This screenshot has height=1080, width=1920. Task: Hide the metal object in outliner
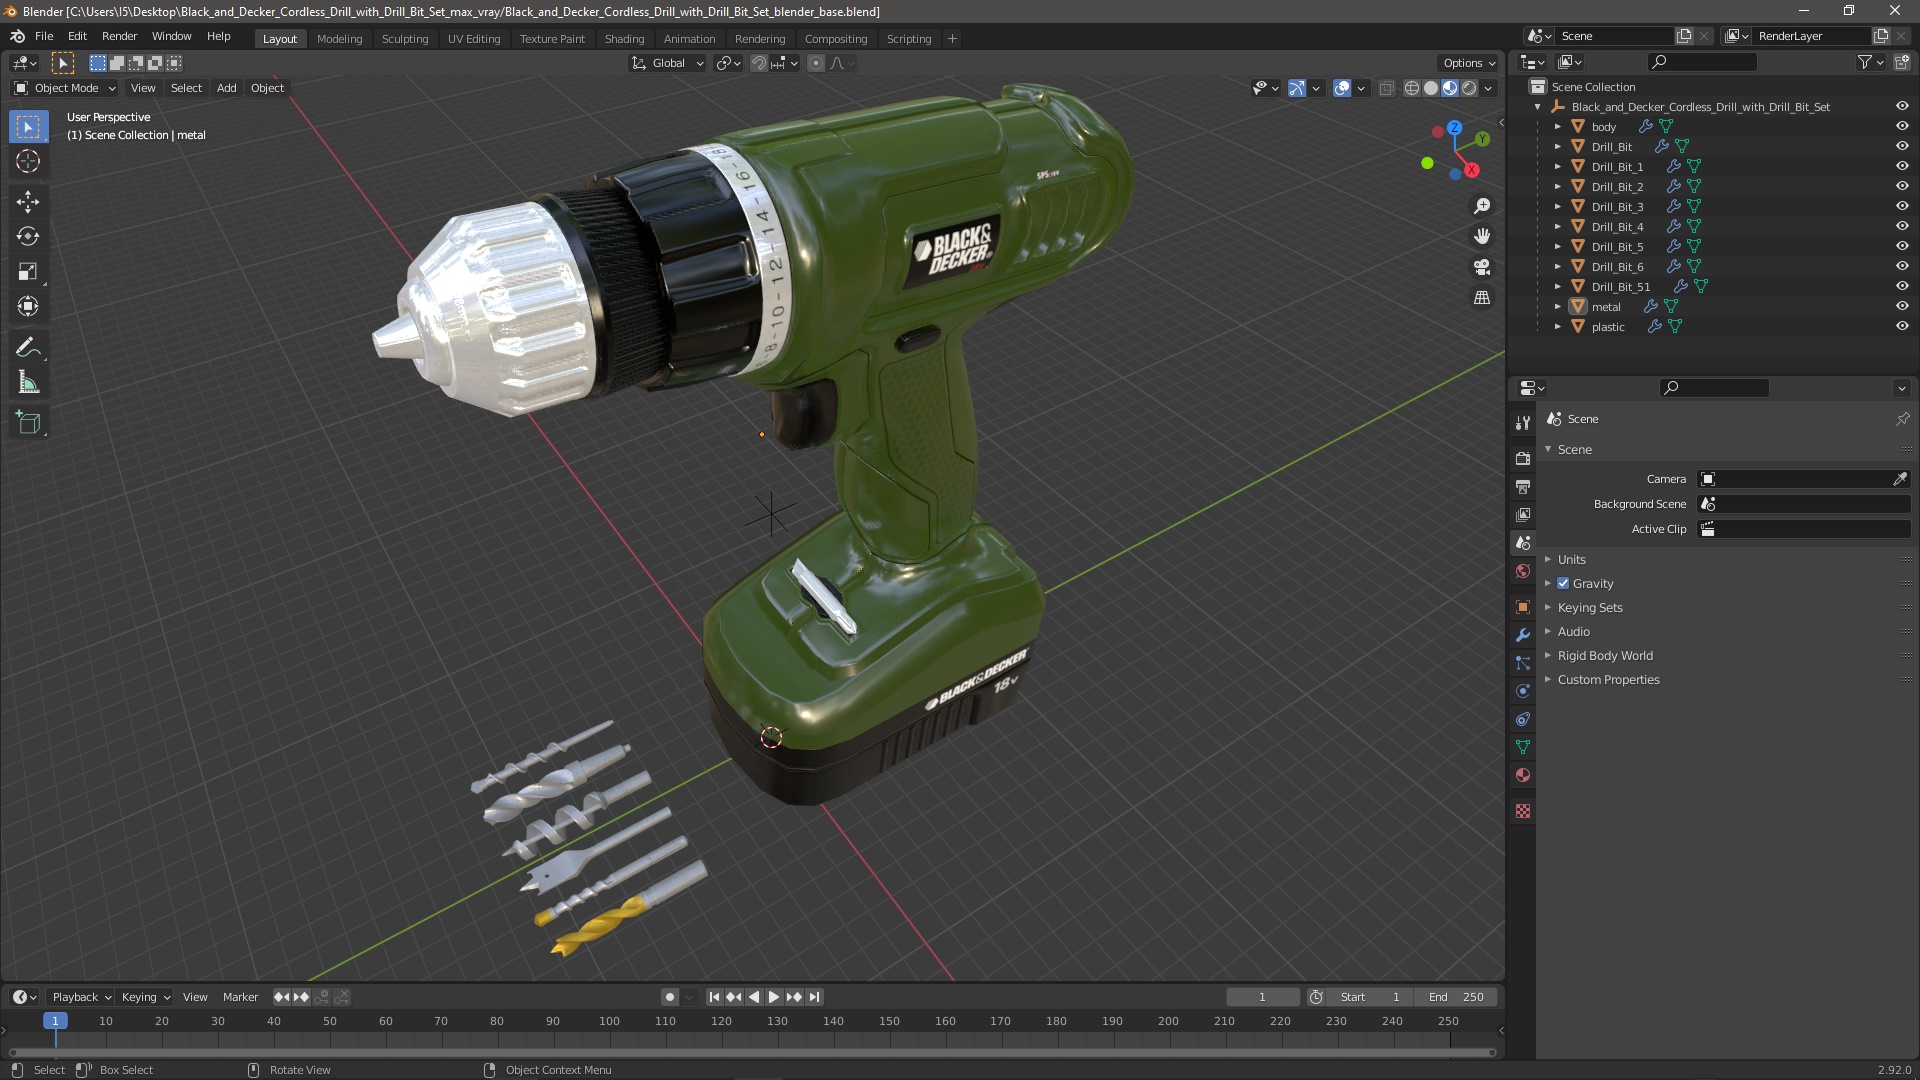[1901, 306]
